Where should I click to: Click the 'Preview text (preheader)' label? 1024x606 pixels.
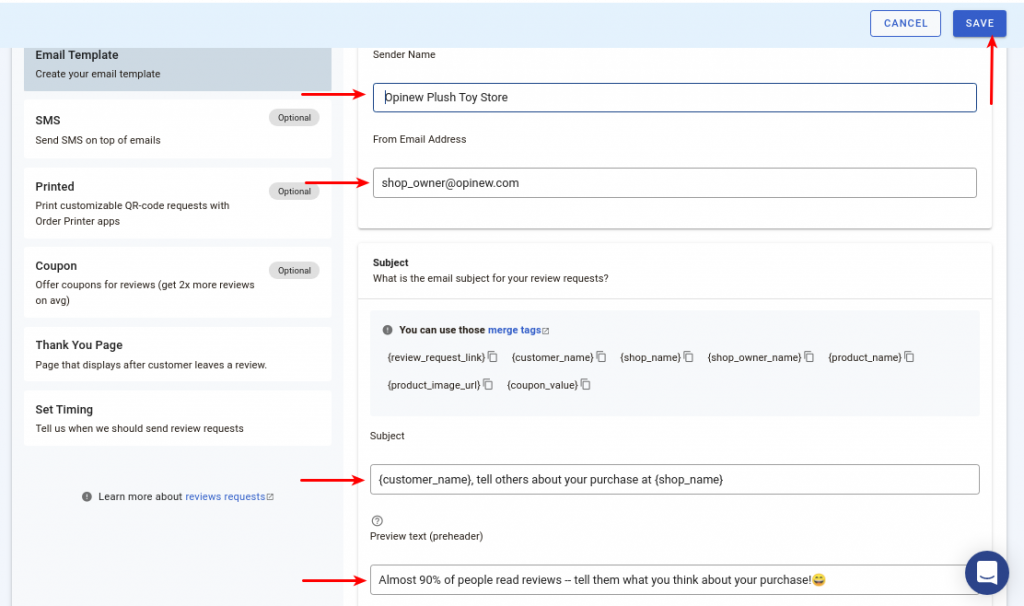pos(426,536)
